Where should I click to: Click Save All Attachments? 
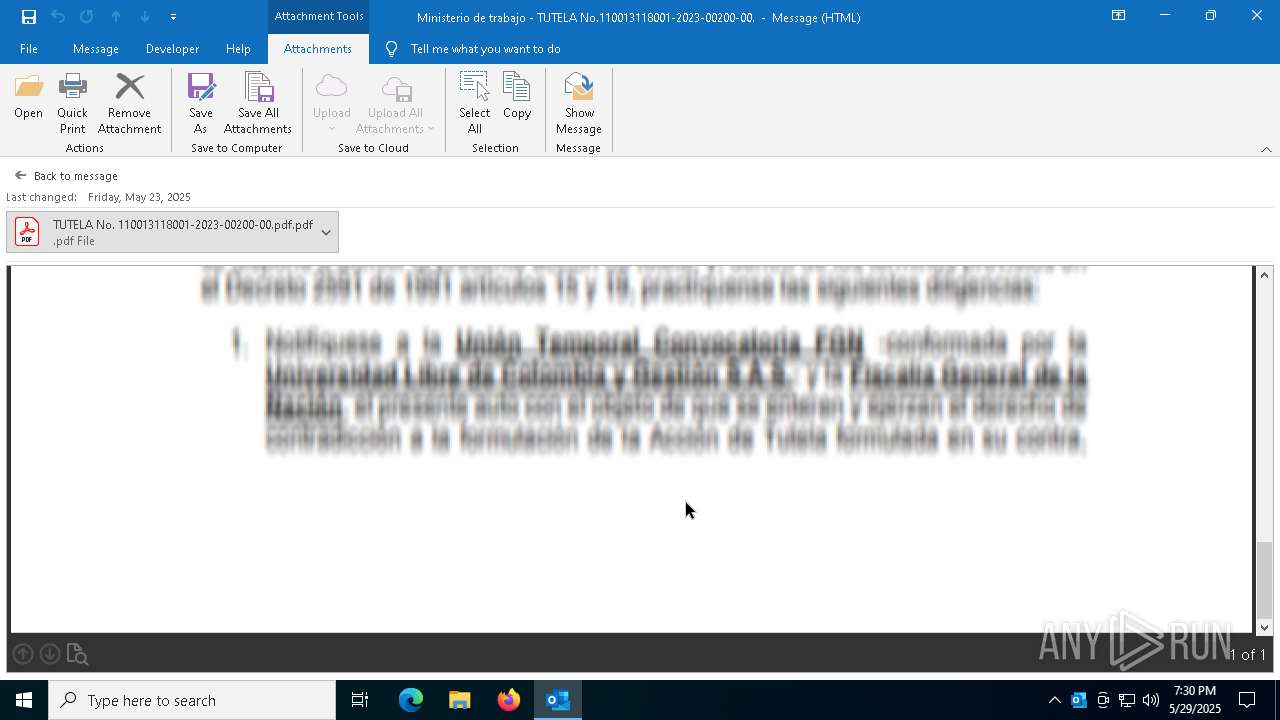point(258,104)
